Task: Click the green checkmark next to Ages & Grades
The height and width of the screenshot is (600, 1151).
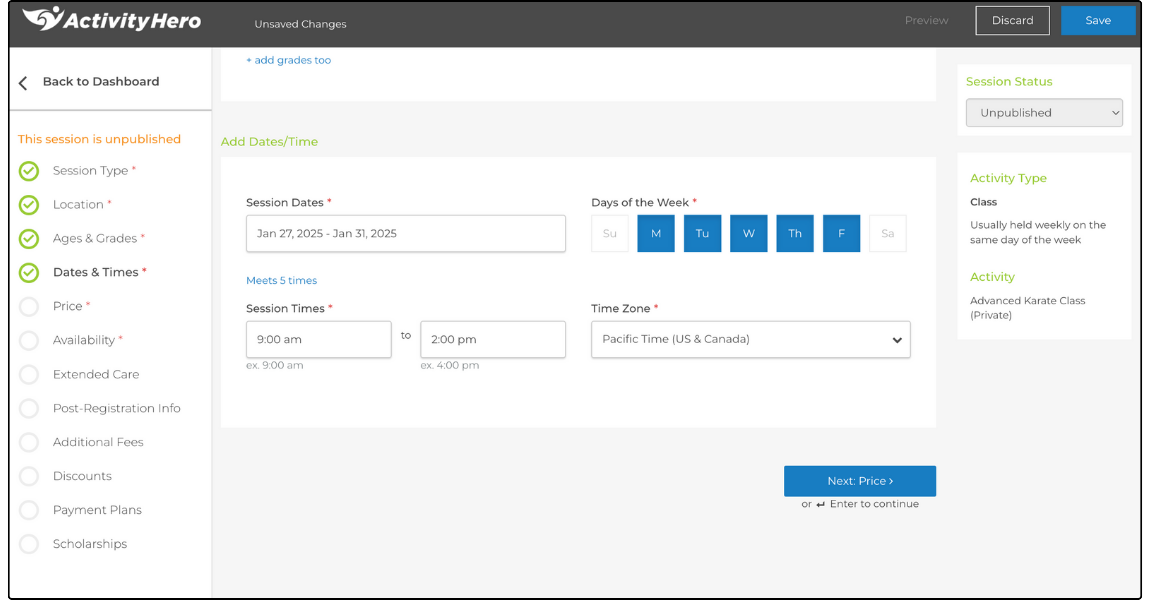Action: click(x=29, y=239)
